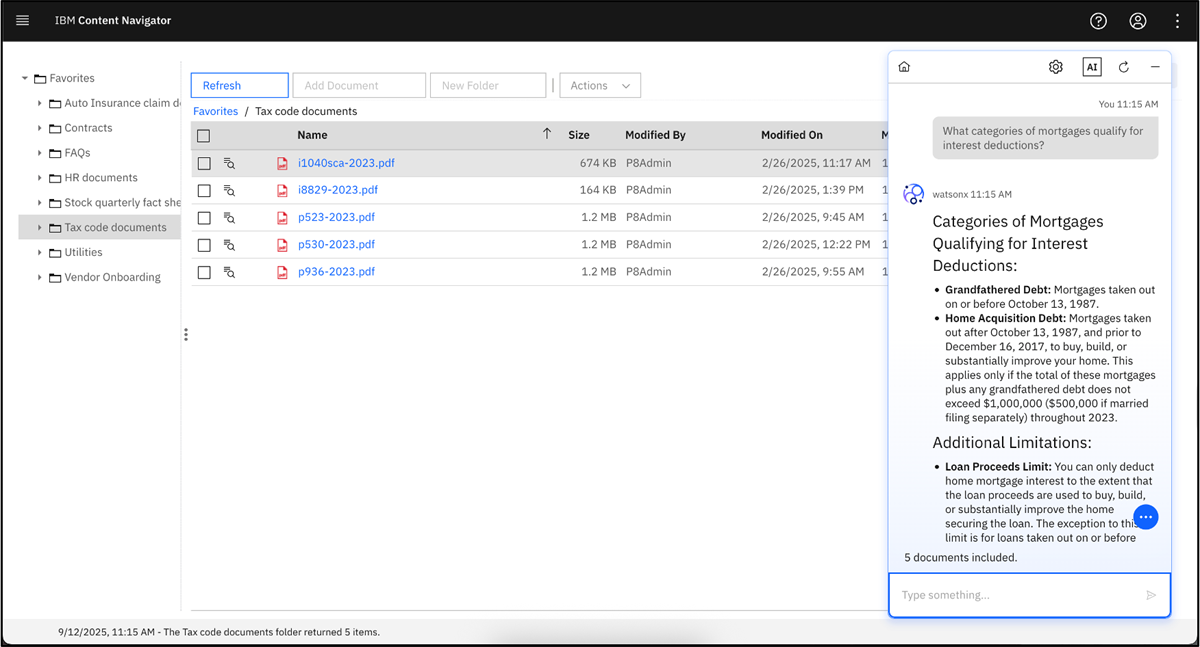The width and height of the screenshot is (1200, 647).
Task: Restart the chat with refresh icon
Action: click(x=1124, y=67)
